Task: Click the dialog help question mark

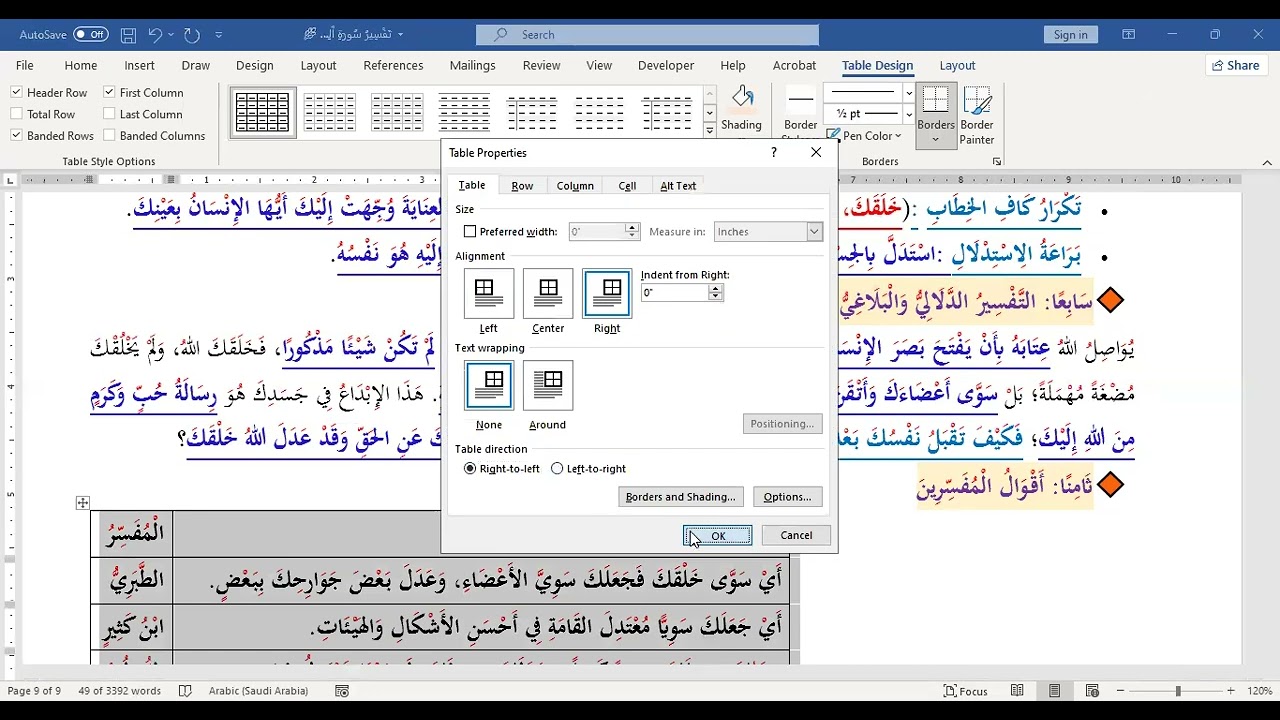Action: tap(774, 152)
